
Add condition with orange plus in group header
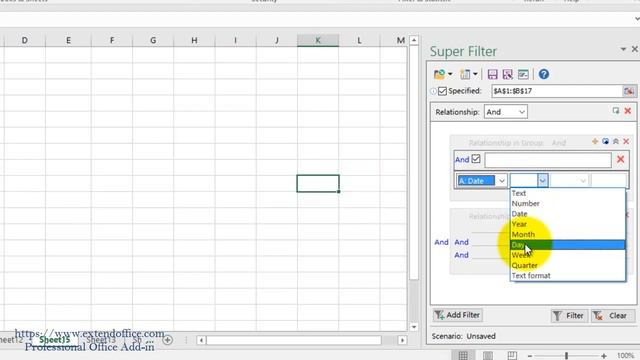tap(595, 141)
